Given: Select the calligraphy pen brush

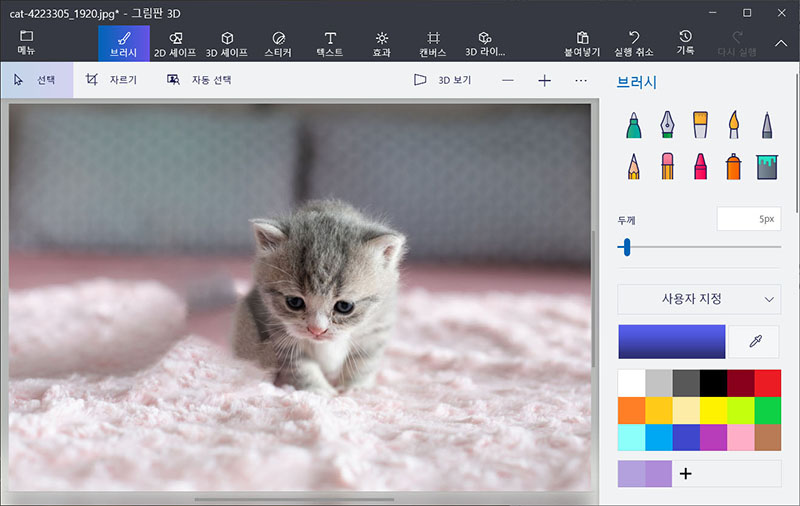Looking at the screenshot, I should [x=667, y=125].
